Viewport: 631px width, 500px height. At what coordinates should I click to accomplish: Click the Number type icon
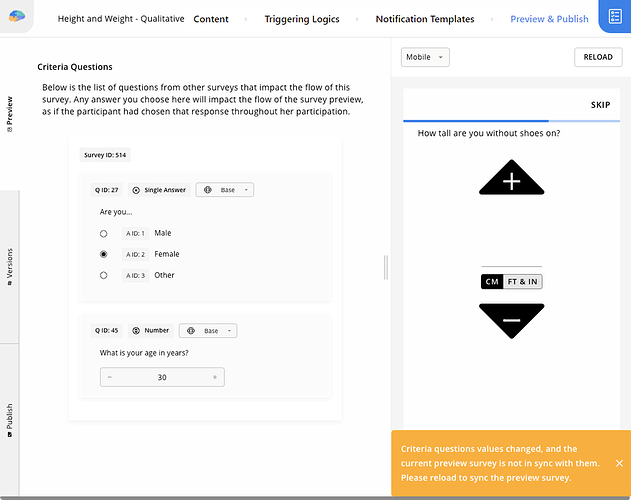point(136,331)
